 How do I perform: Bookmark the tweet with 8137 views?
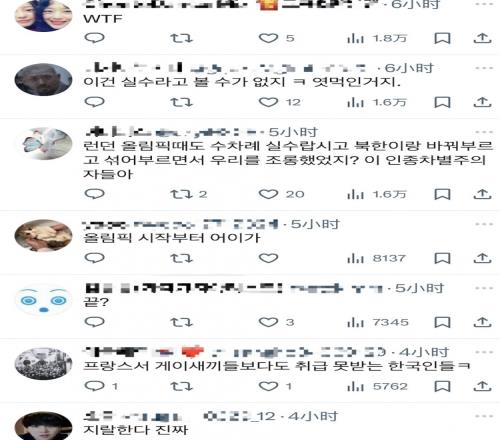pyautogui.click(x=442, y=258)
